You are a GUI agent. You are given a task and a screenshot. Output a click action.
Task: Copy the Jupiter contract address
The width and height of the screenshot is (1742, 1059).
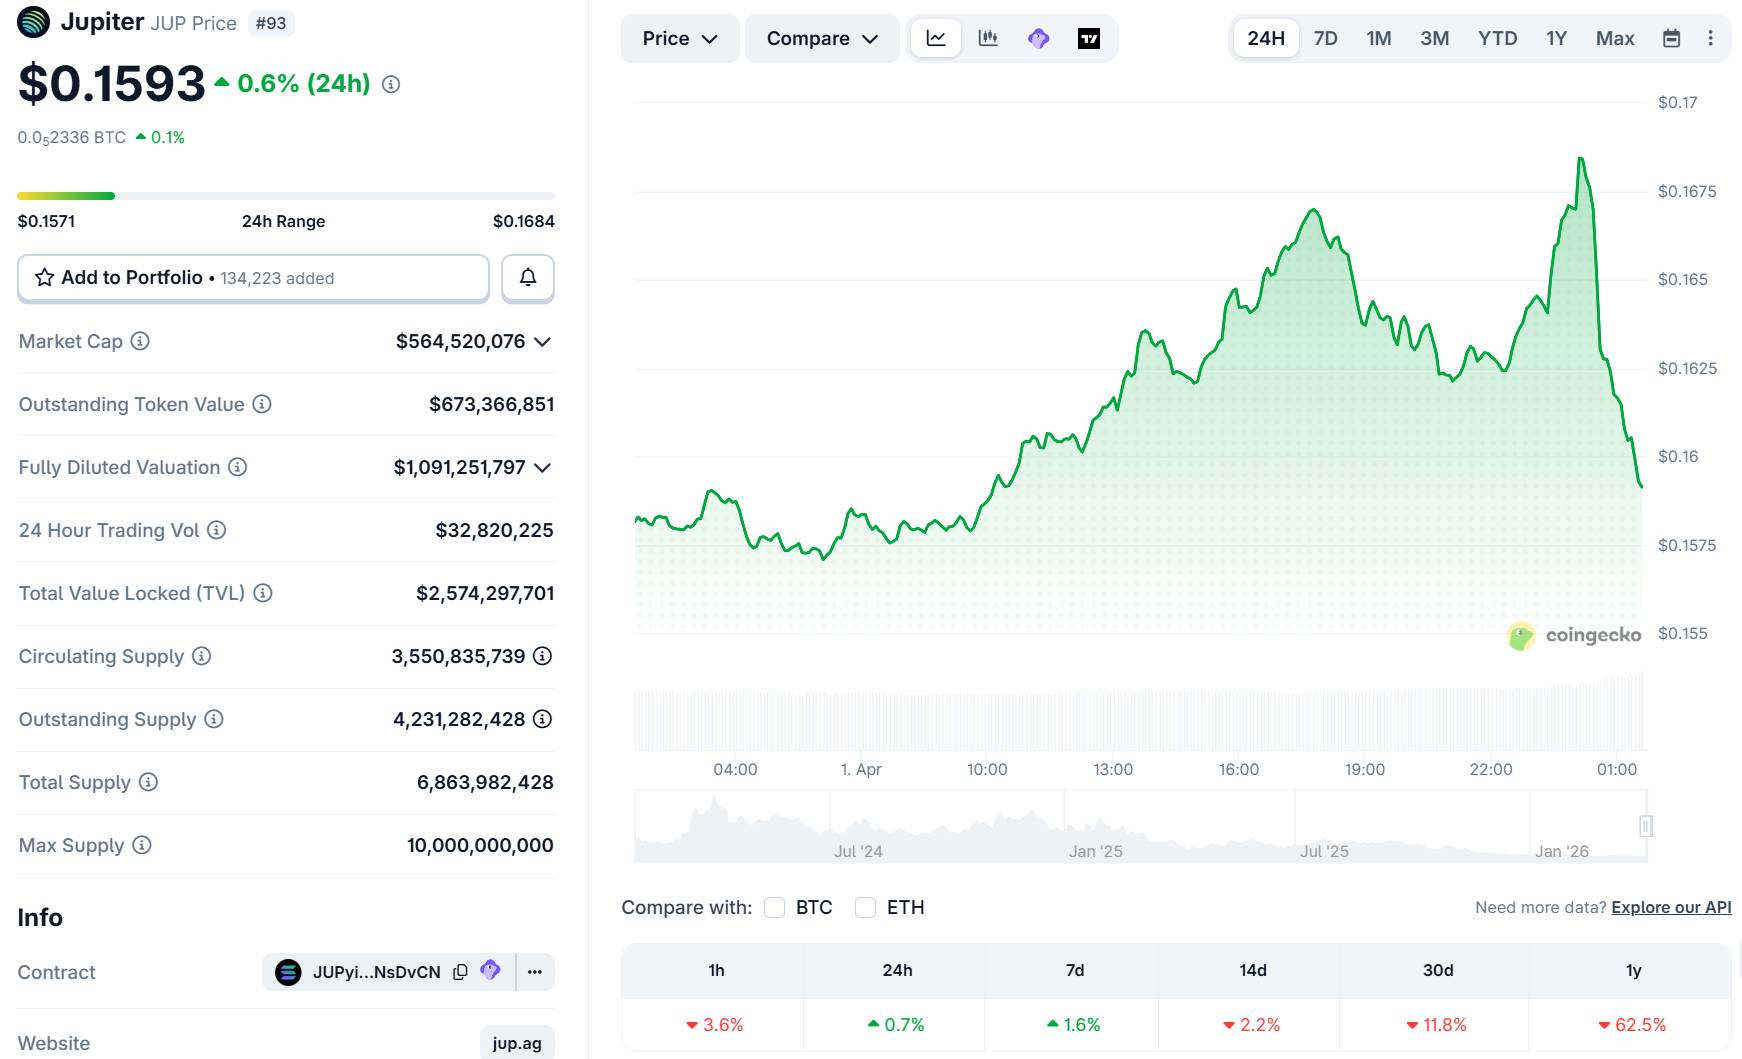[x=459, y=972]
